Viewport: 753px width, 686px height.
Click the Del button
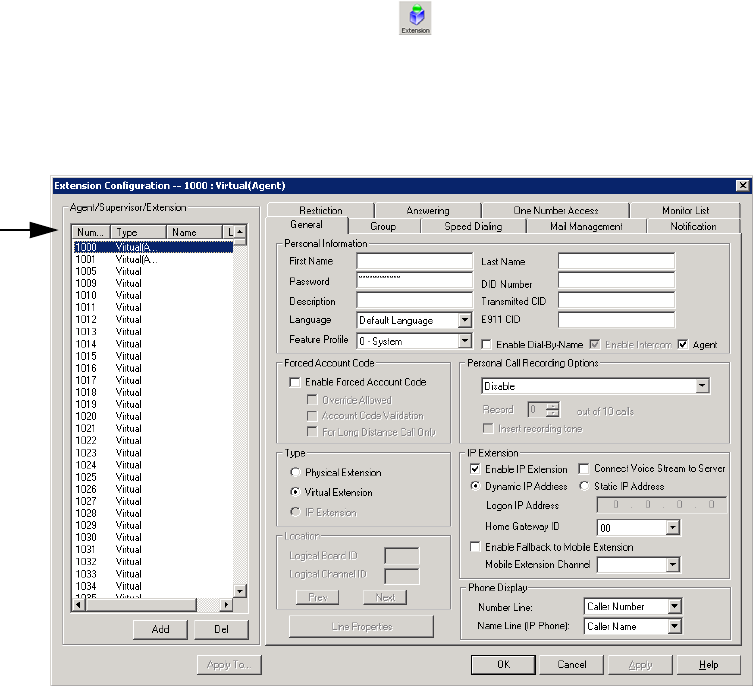click(221, 629)
